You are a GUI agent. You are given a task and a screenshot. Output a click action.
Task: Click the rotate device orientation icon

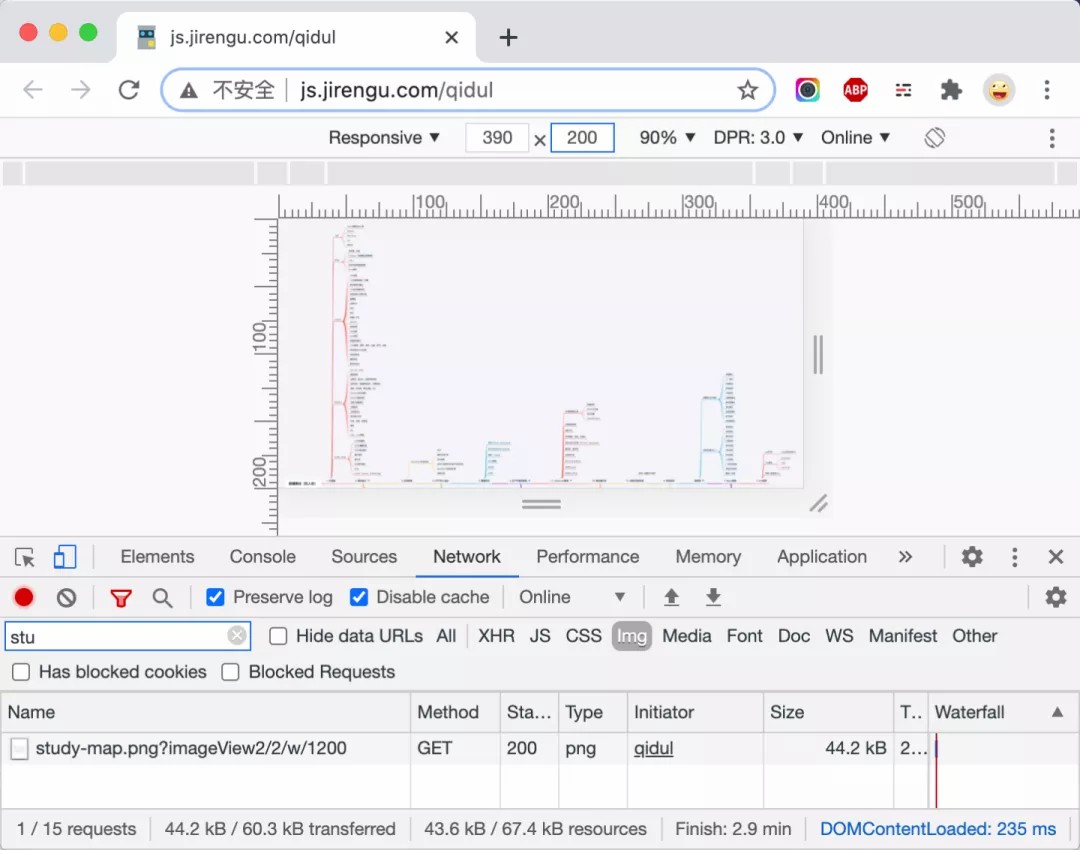point(934,138)
